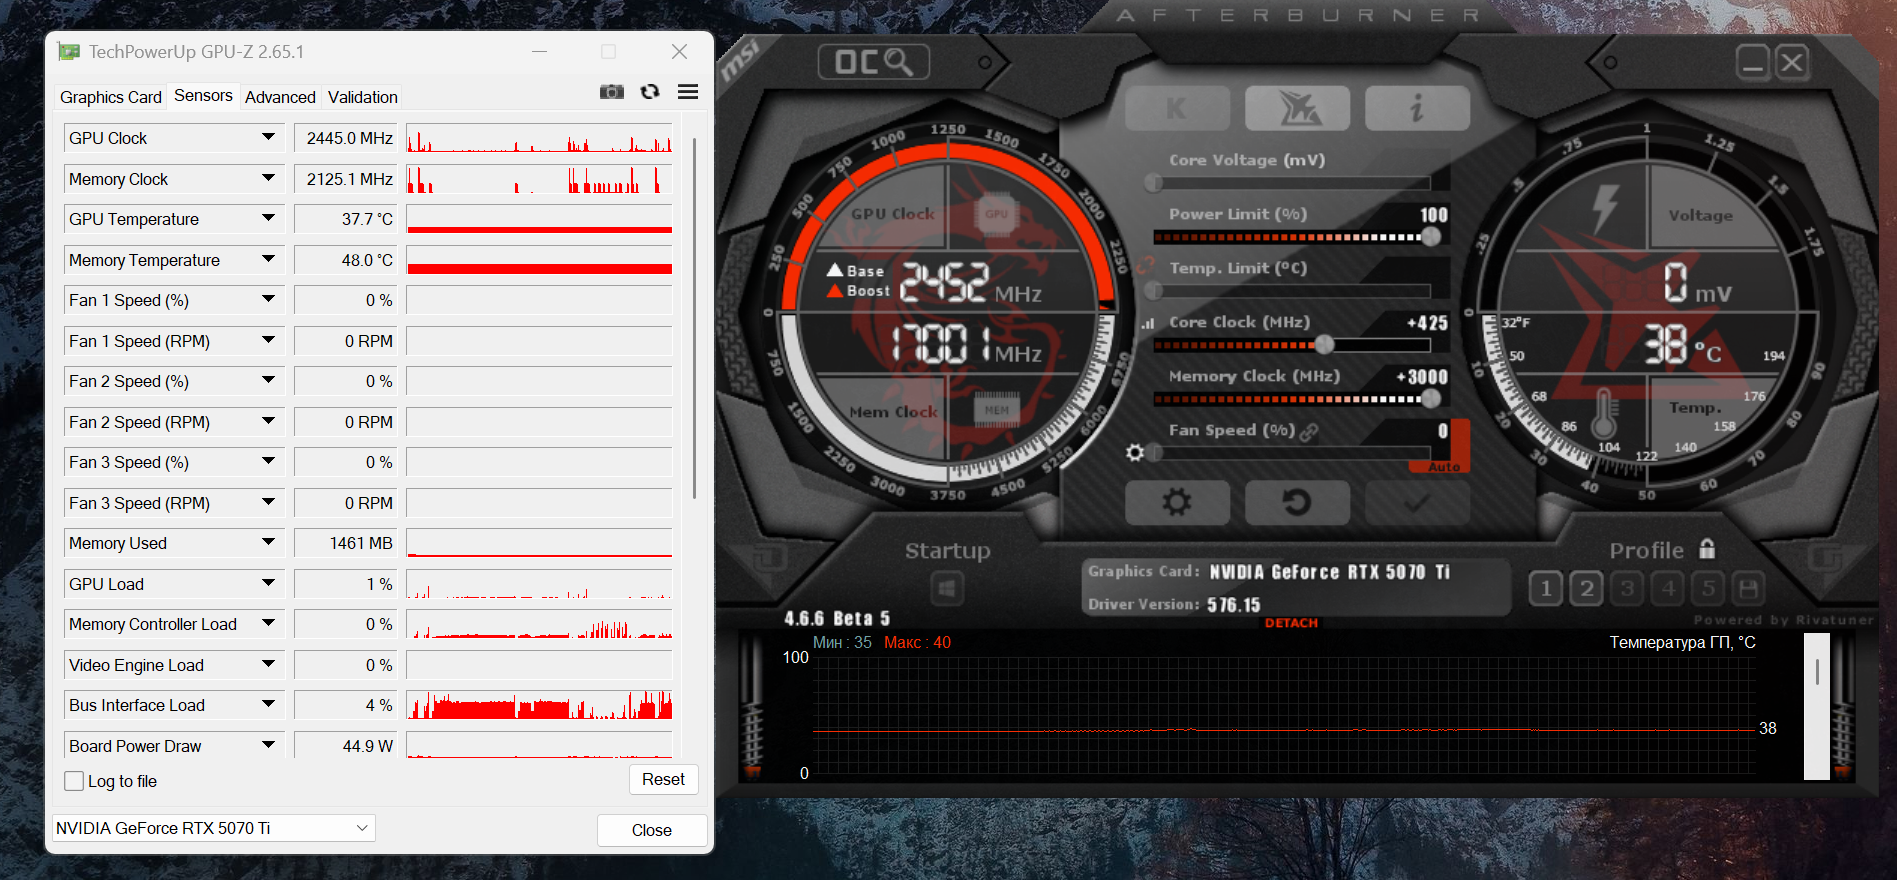
Task: Toggle the Auto fan speed button
Action: [x=1443, y=467]
